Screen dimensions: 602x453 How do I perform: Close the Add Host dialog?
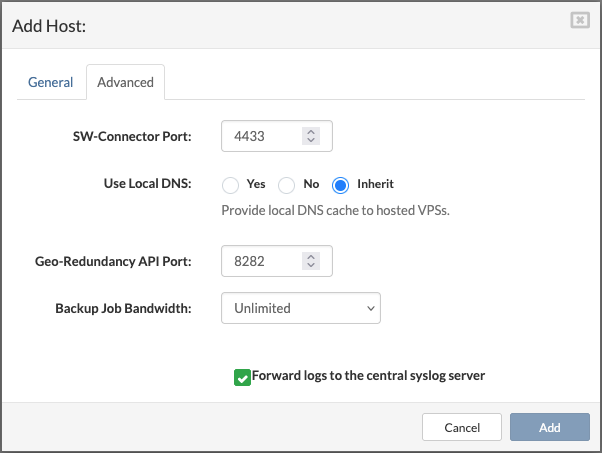tap(579, 20)
